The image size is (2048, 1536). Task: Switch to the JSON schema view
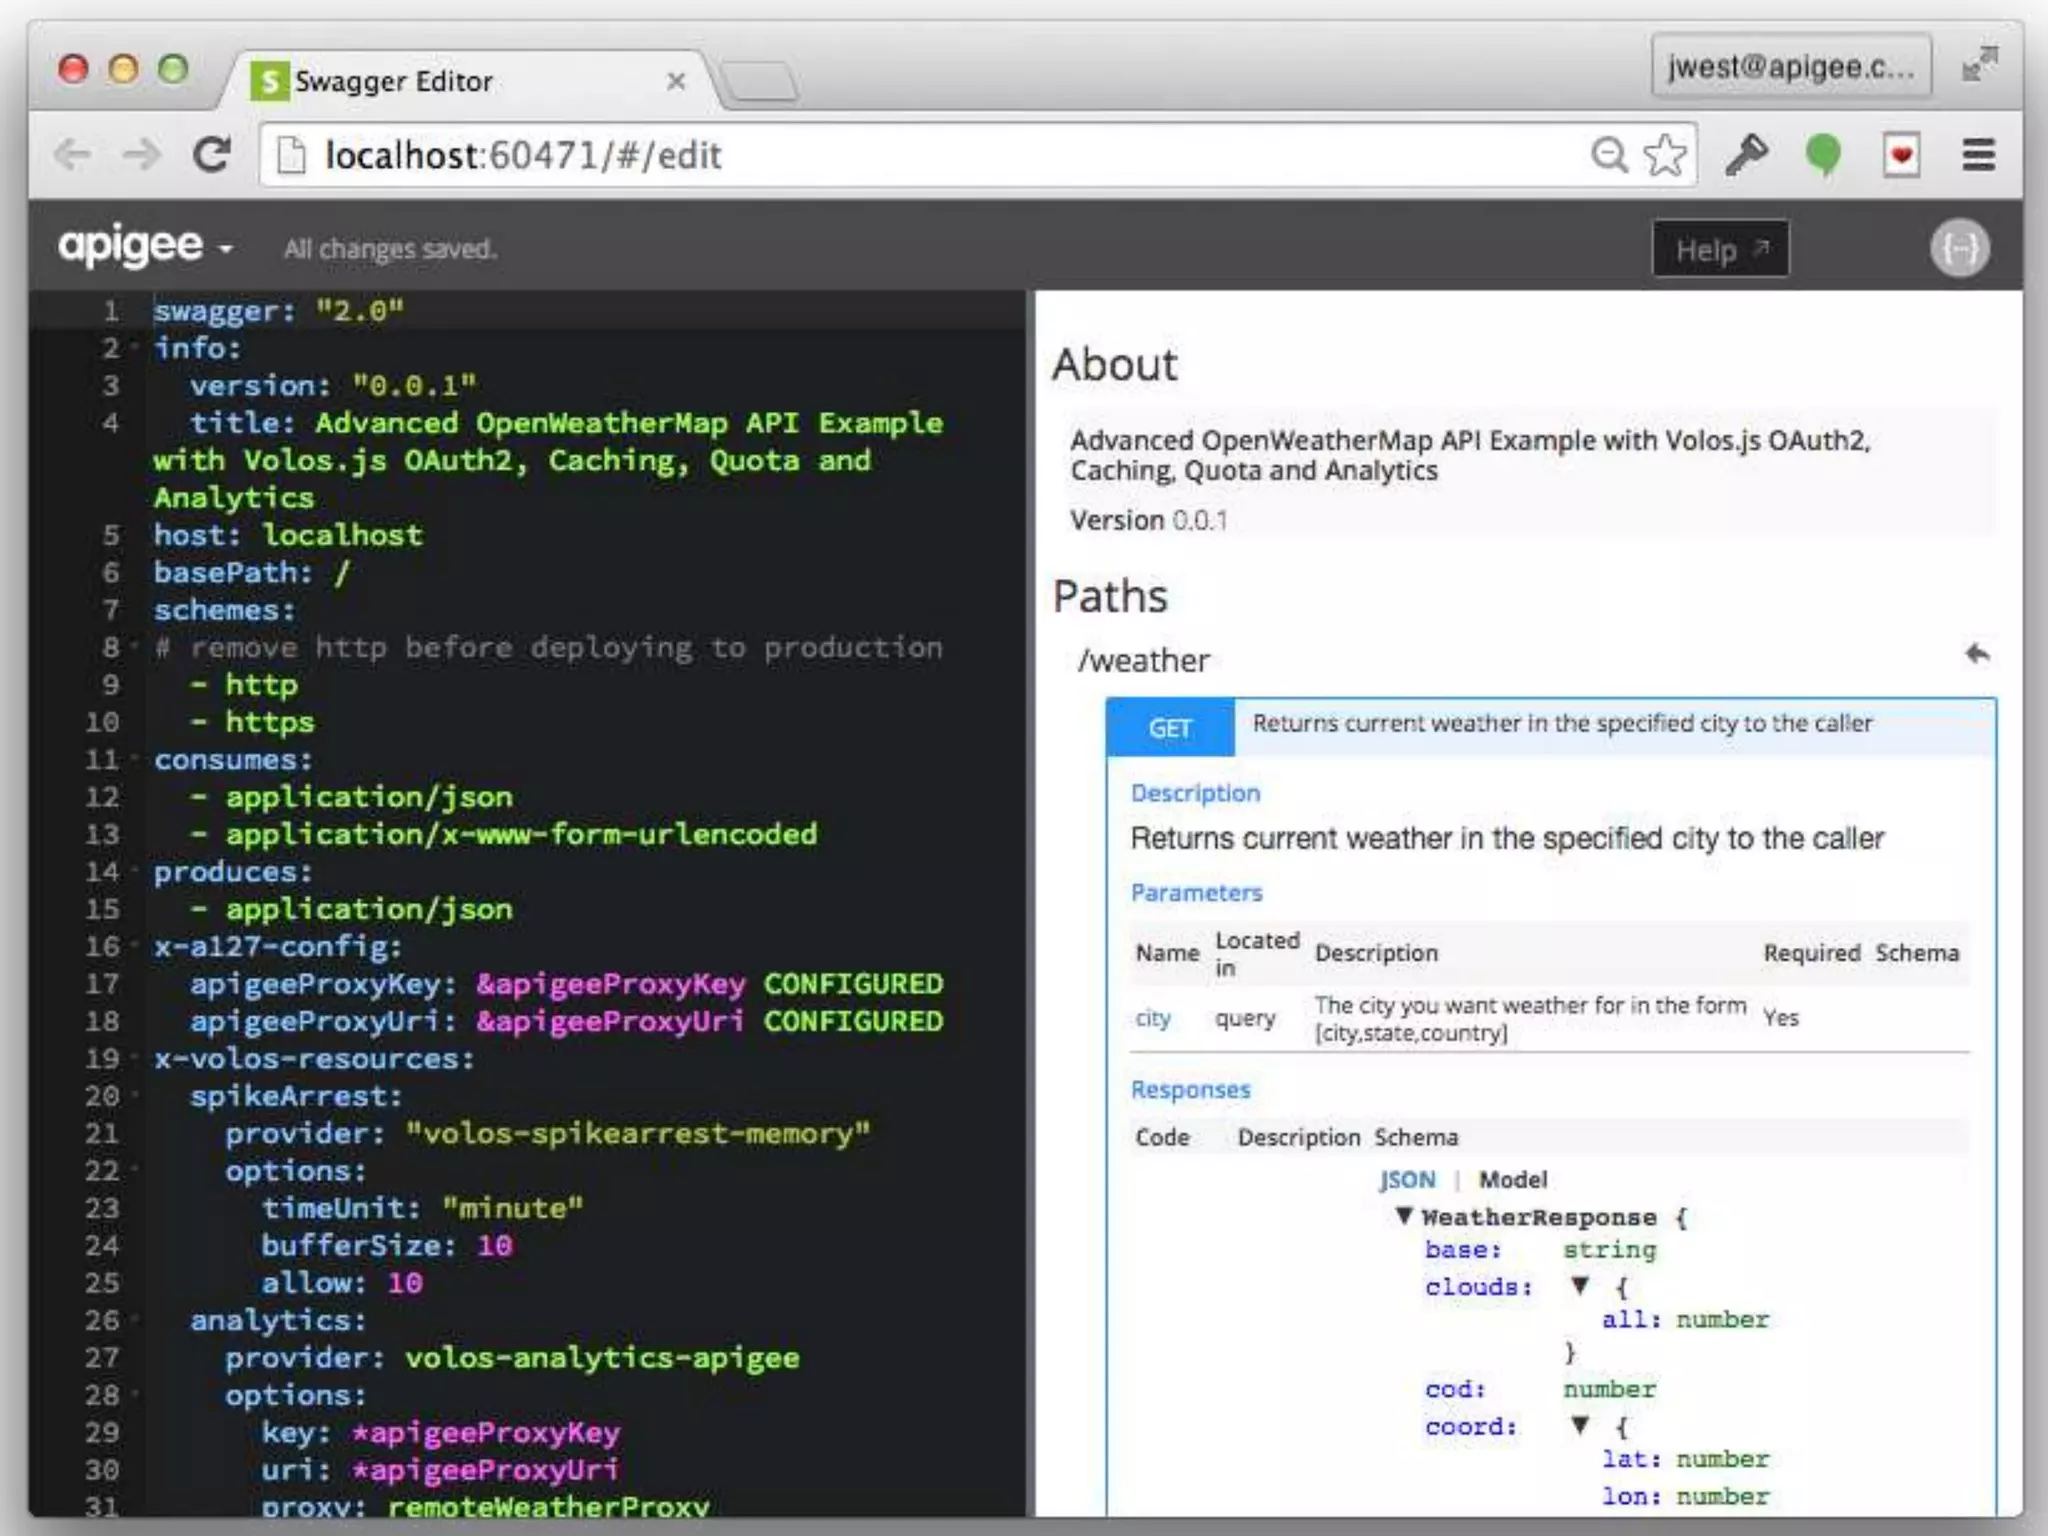coord(1407,1180)
